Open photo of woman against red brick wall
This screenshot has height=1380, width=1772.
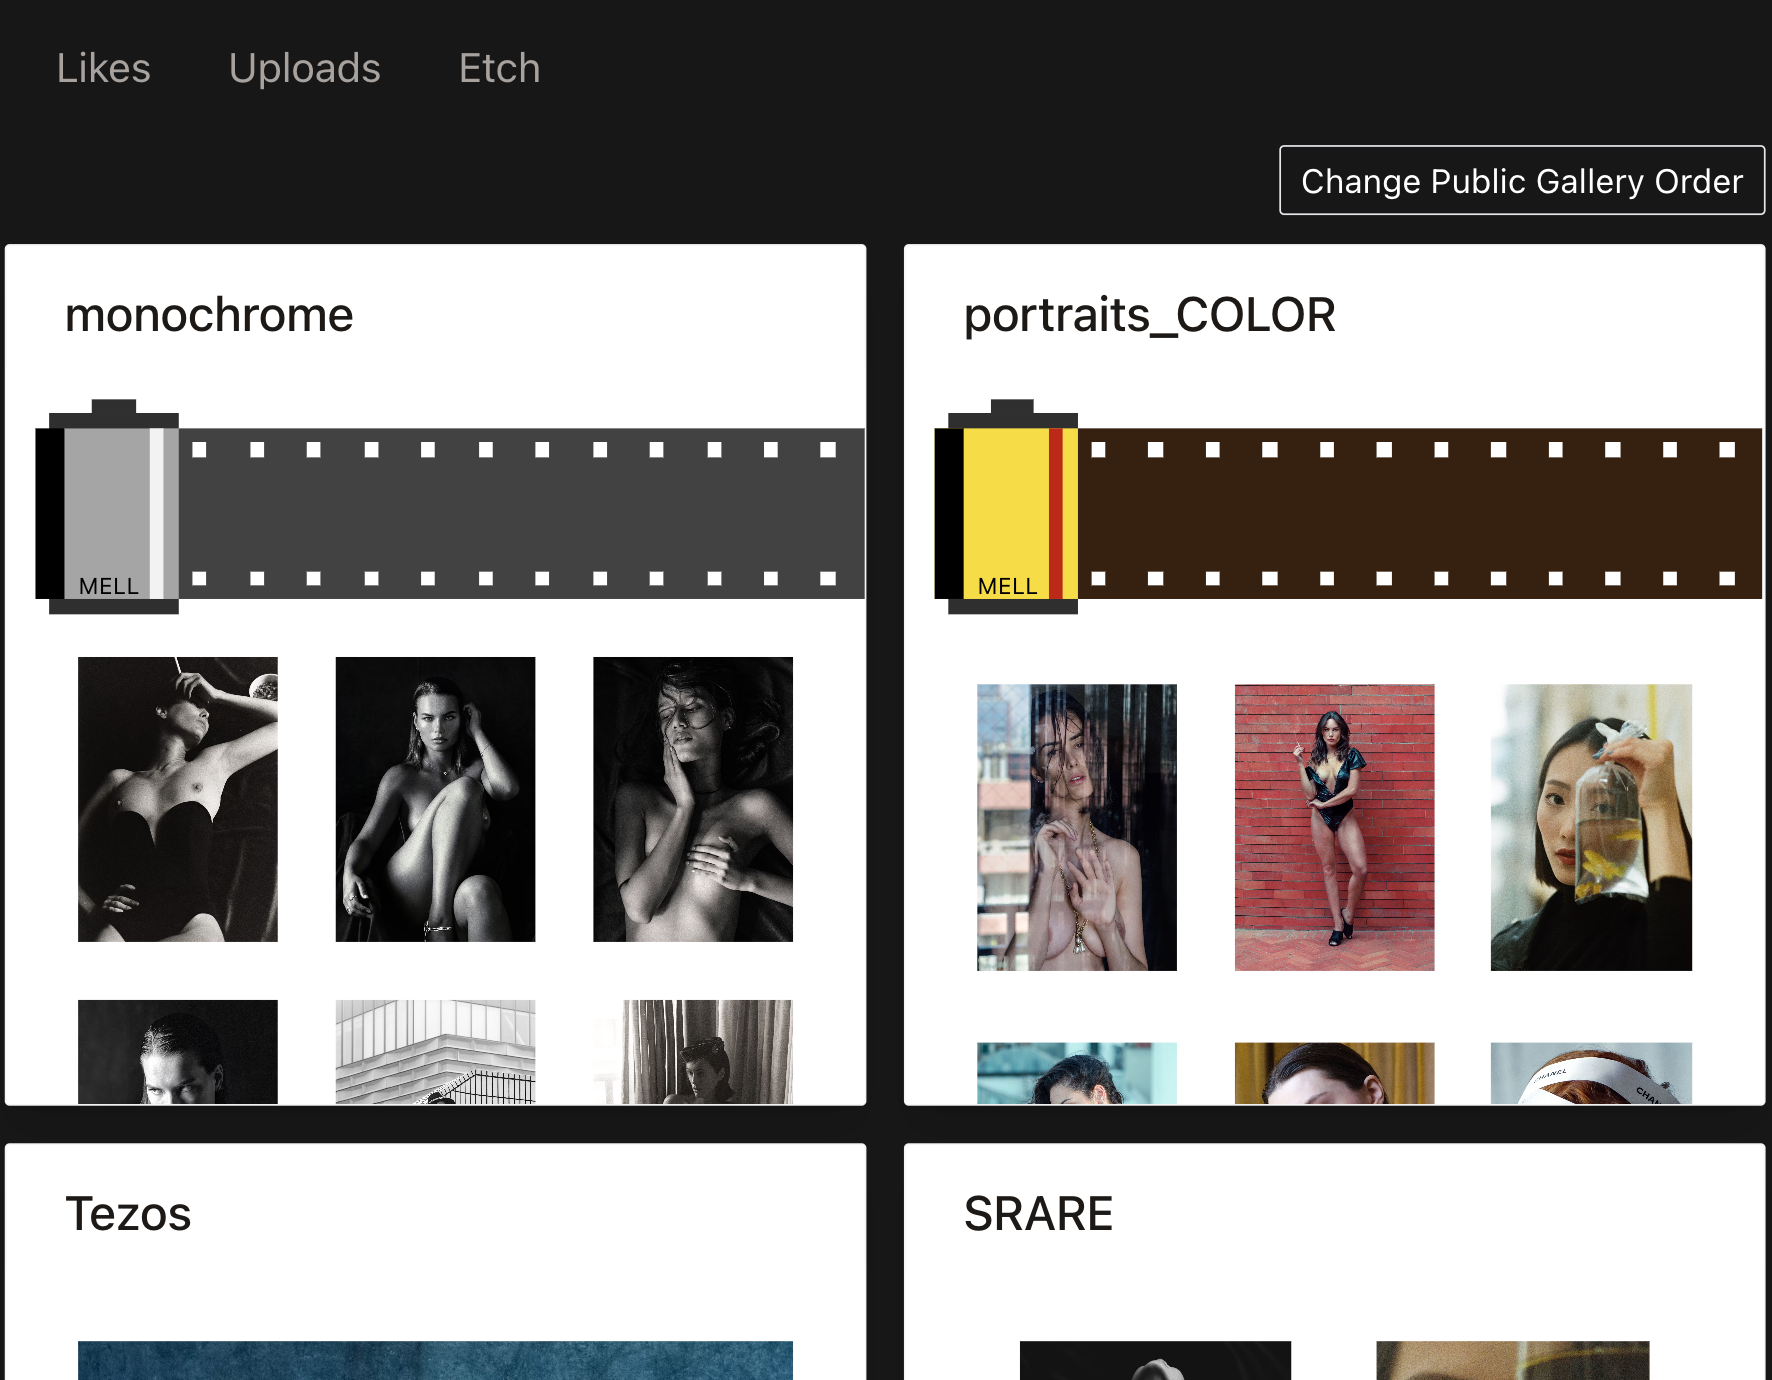point(1334,827)
